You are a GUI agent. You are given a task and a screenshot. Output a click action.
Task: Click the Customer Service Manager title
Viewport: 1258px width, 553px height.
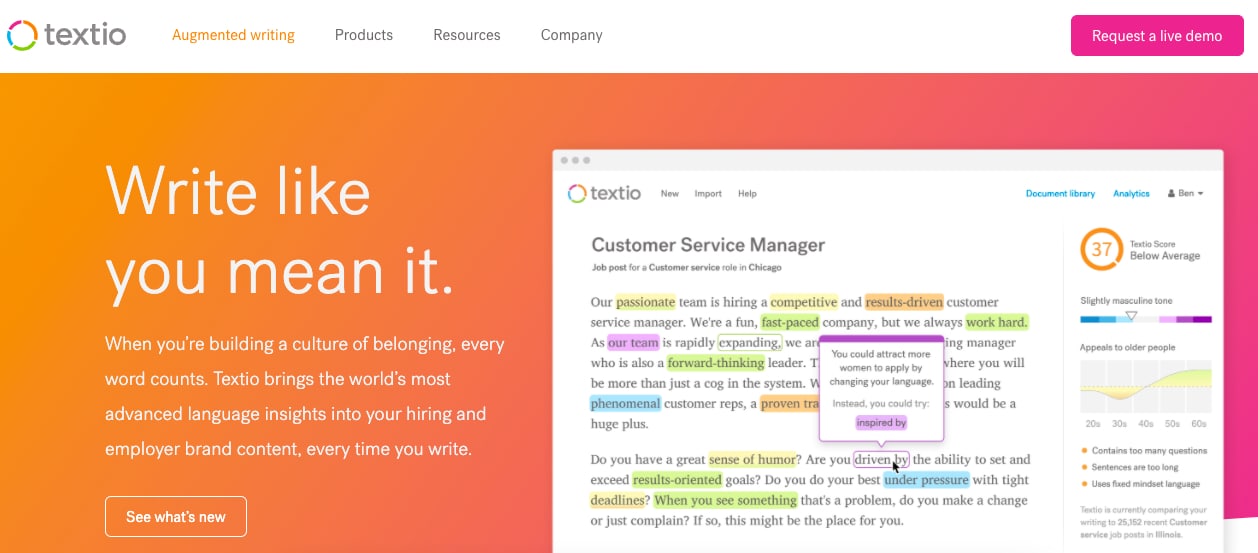708,245
